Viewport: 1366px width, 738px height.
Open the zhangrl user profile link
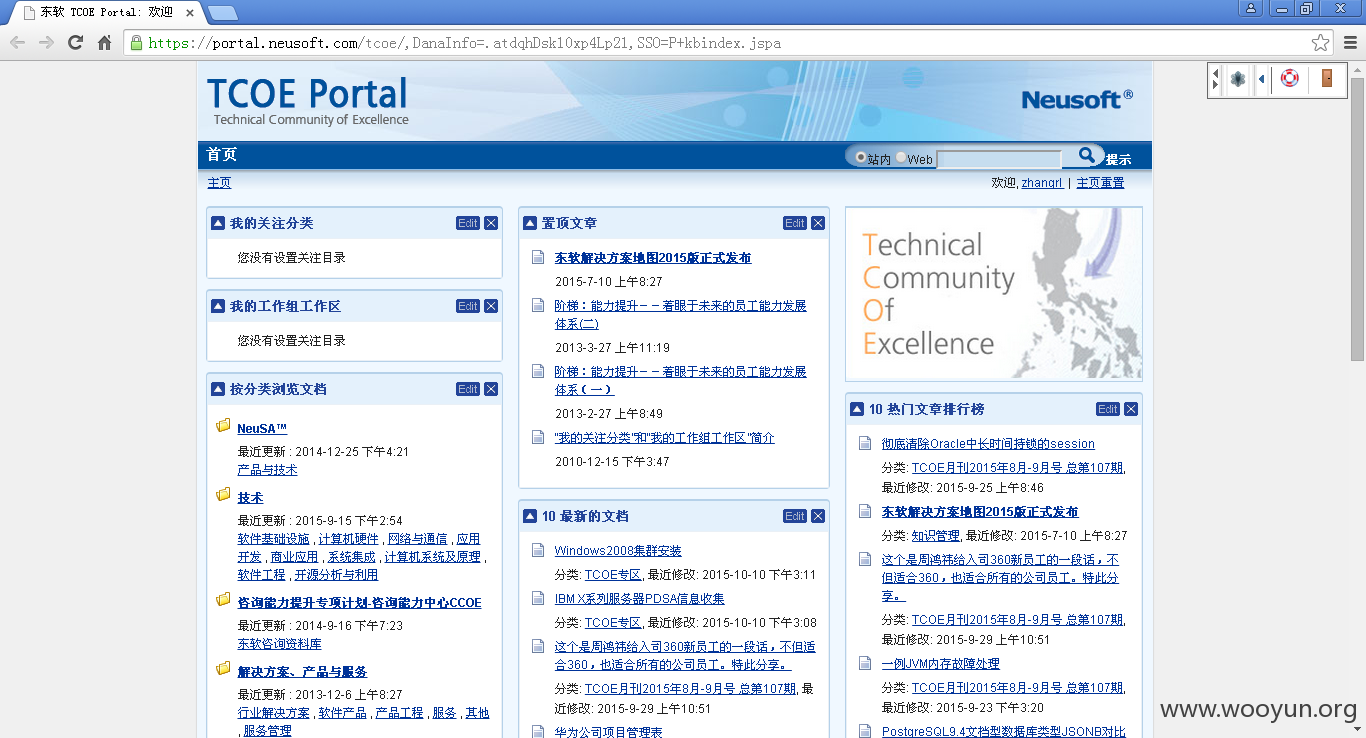1042,183
